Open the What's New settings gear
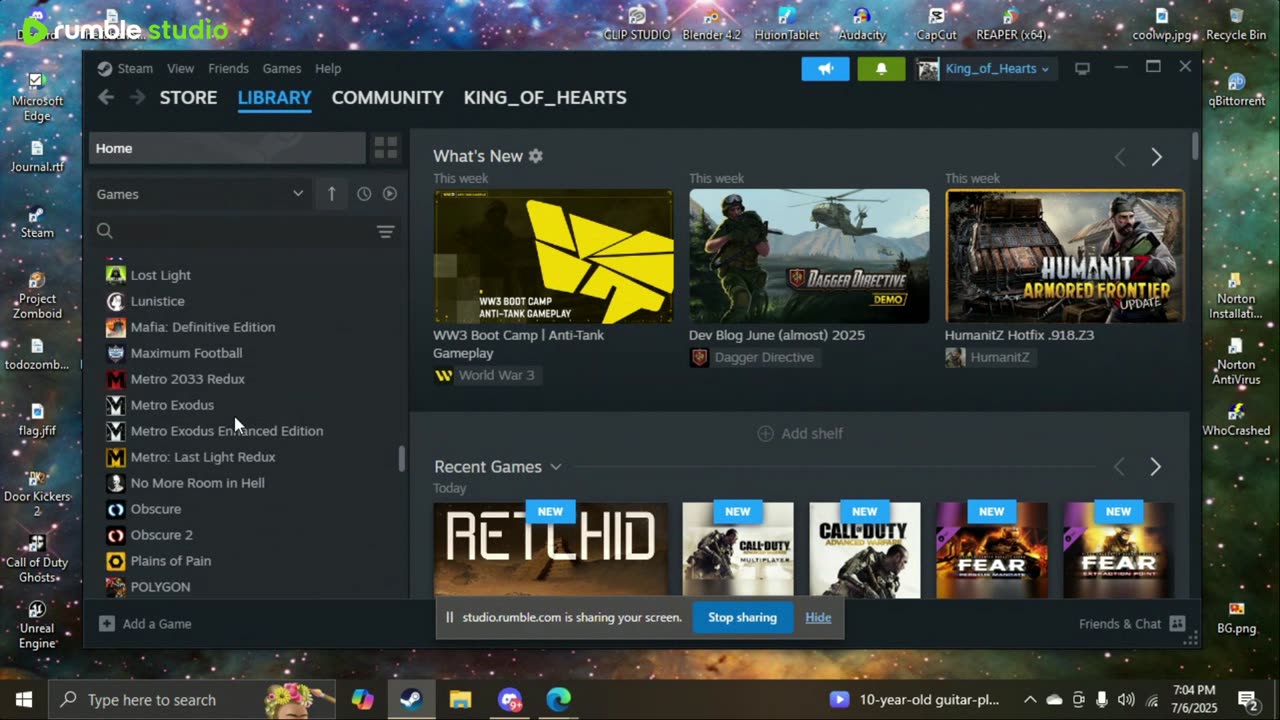Screen dimensions: 1280x720 coord(536,156)
